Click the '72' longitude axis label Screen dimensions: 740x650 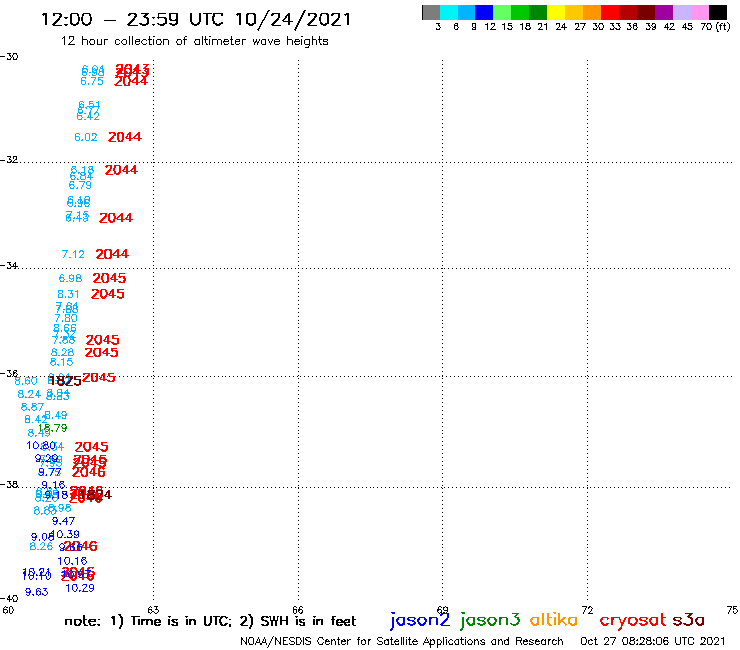point(587,610)
